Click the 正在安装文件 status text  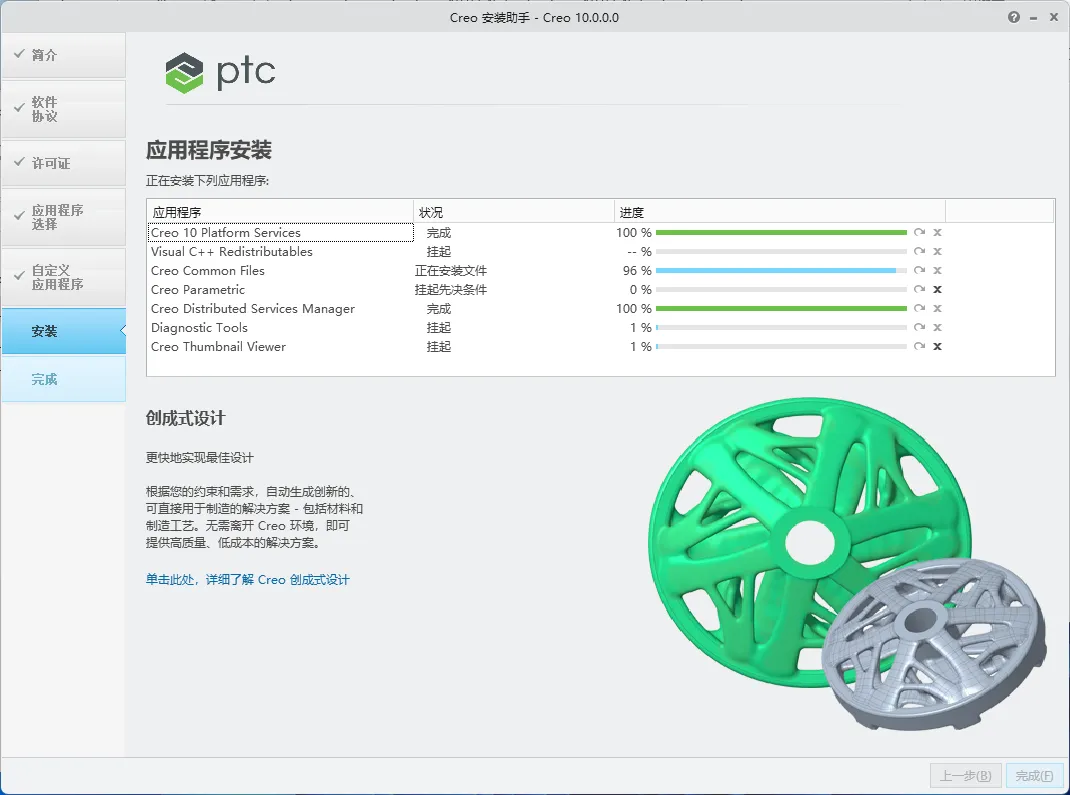[451, 271]
